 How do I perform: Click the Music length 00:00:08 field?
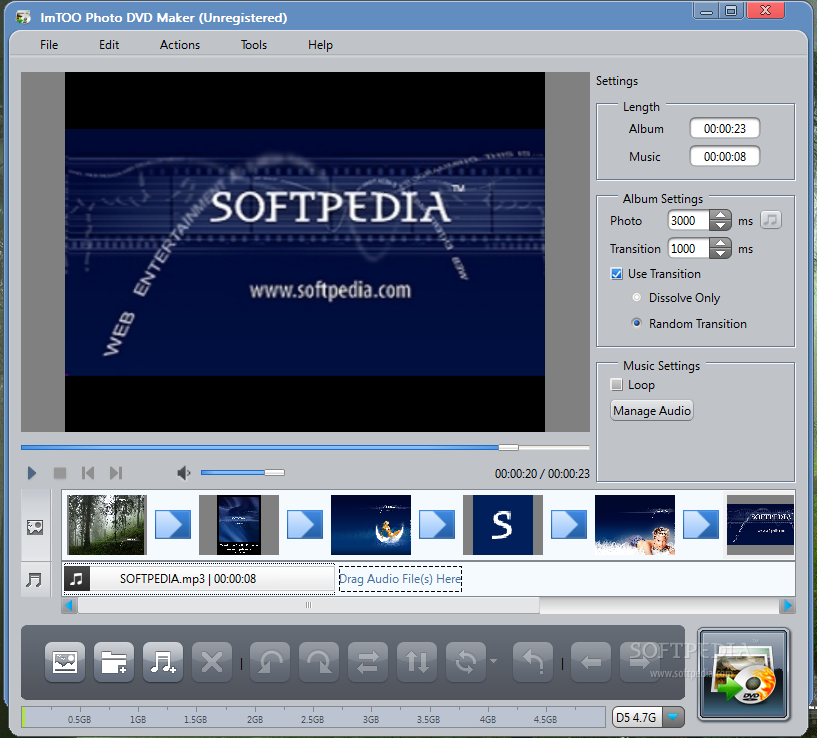724,156
